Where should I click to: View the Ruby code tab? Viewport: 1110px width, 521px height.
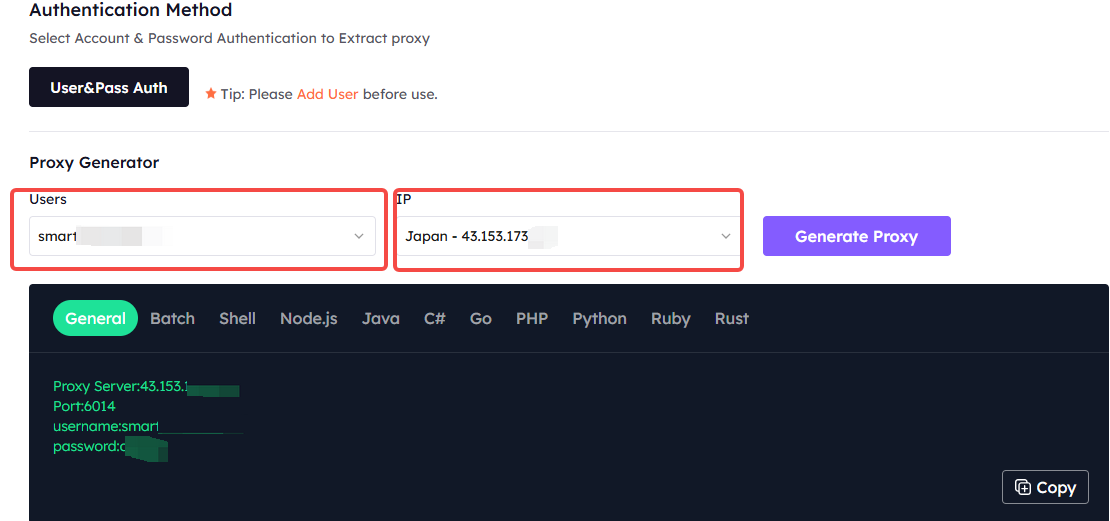670,319
